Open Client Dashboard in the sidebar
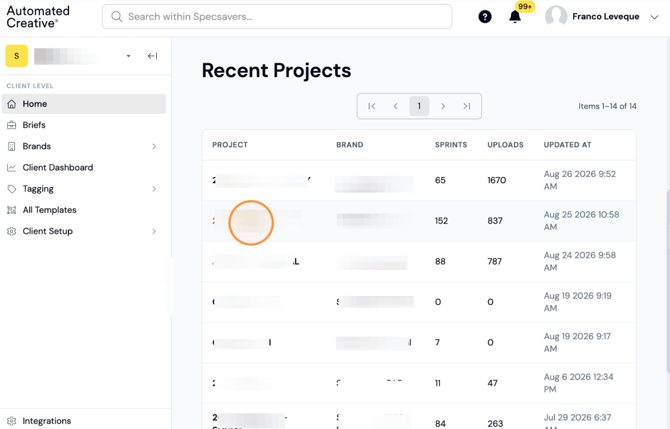The width and height of the screenshot is (670, 429). click(x=84, y=167)
